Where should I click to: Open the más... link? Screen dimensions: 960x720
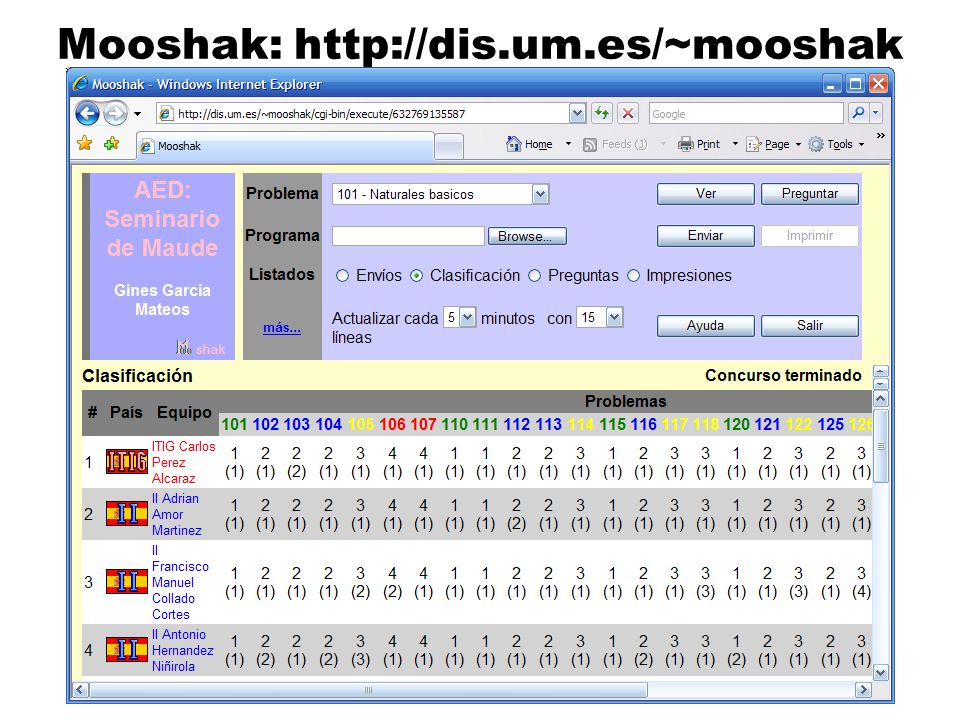[x=282, y=328]
